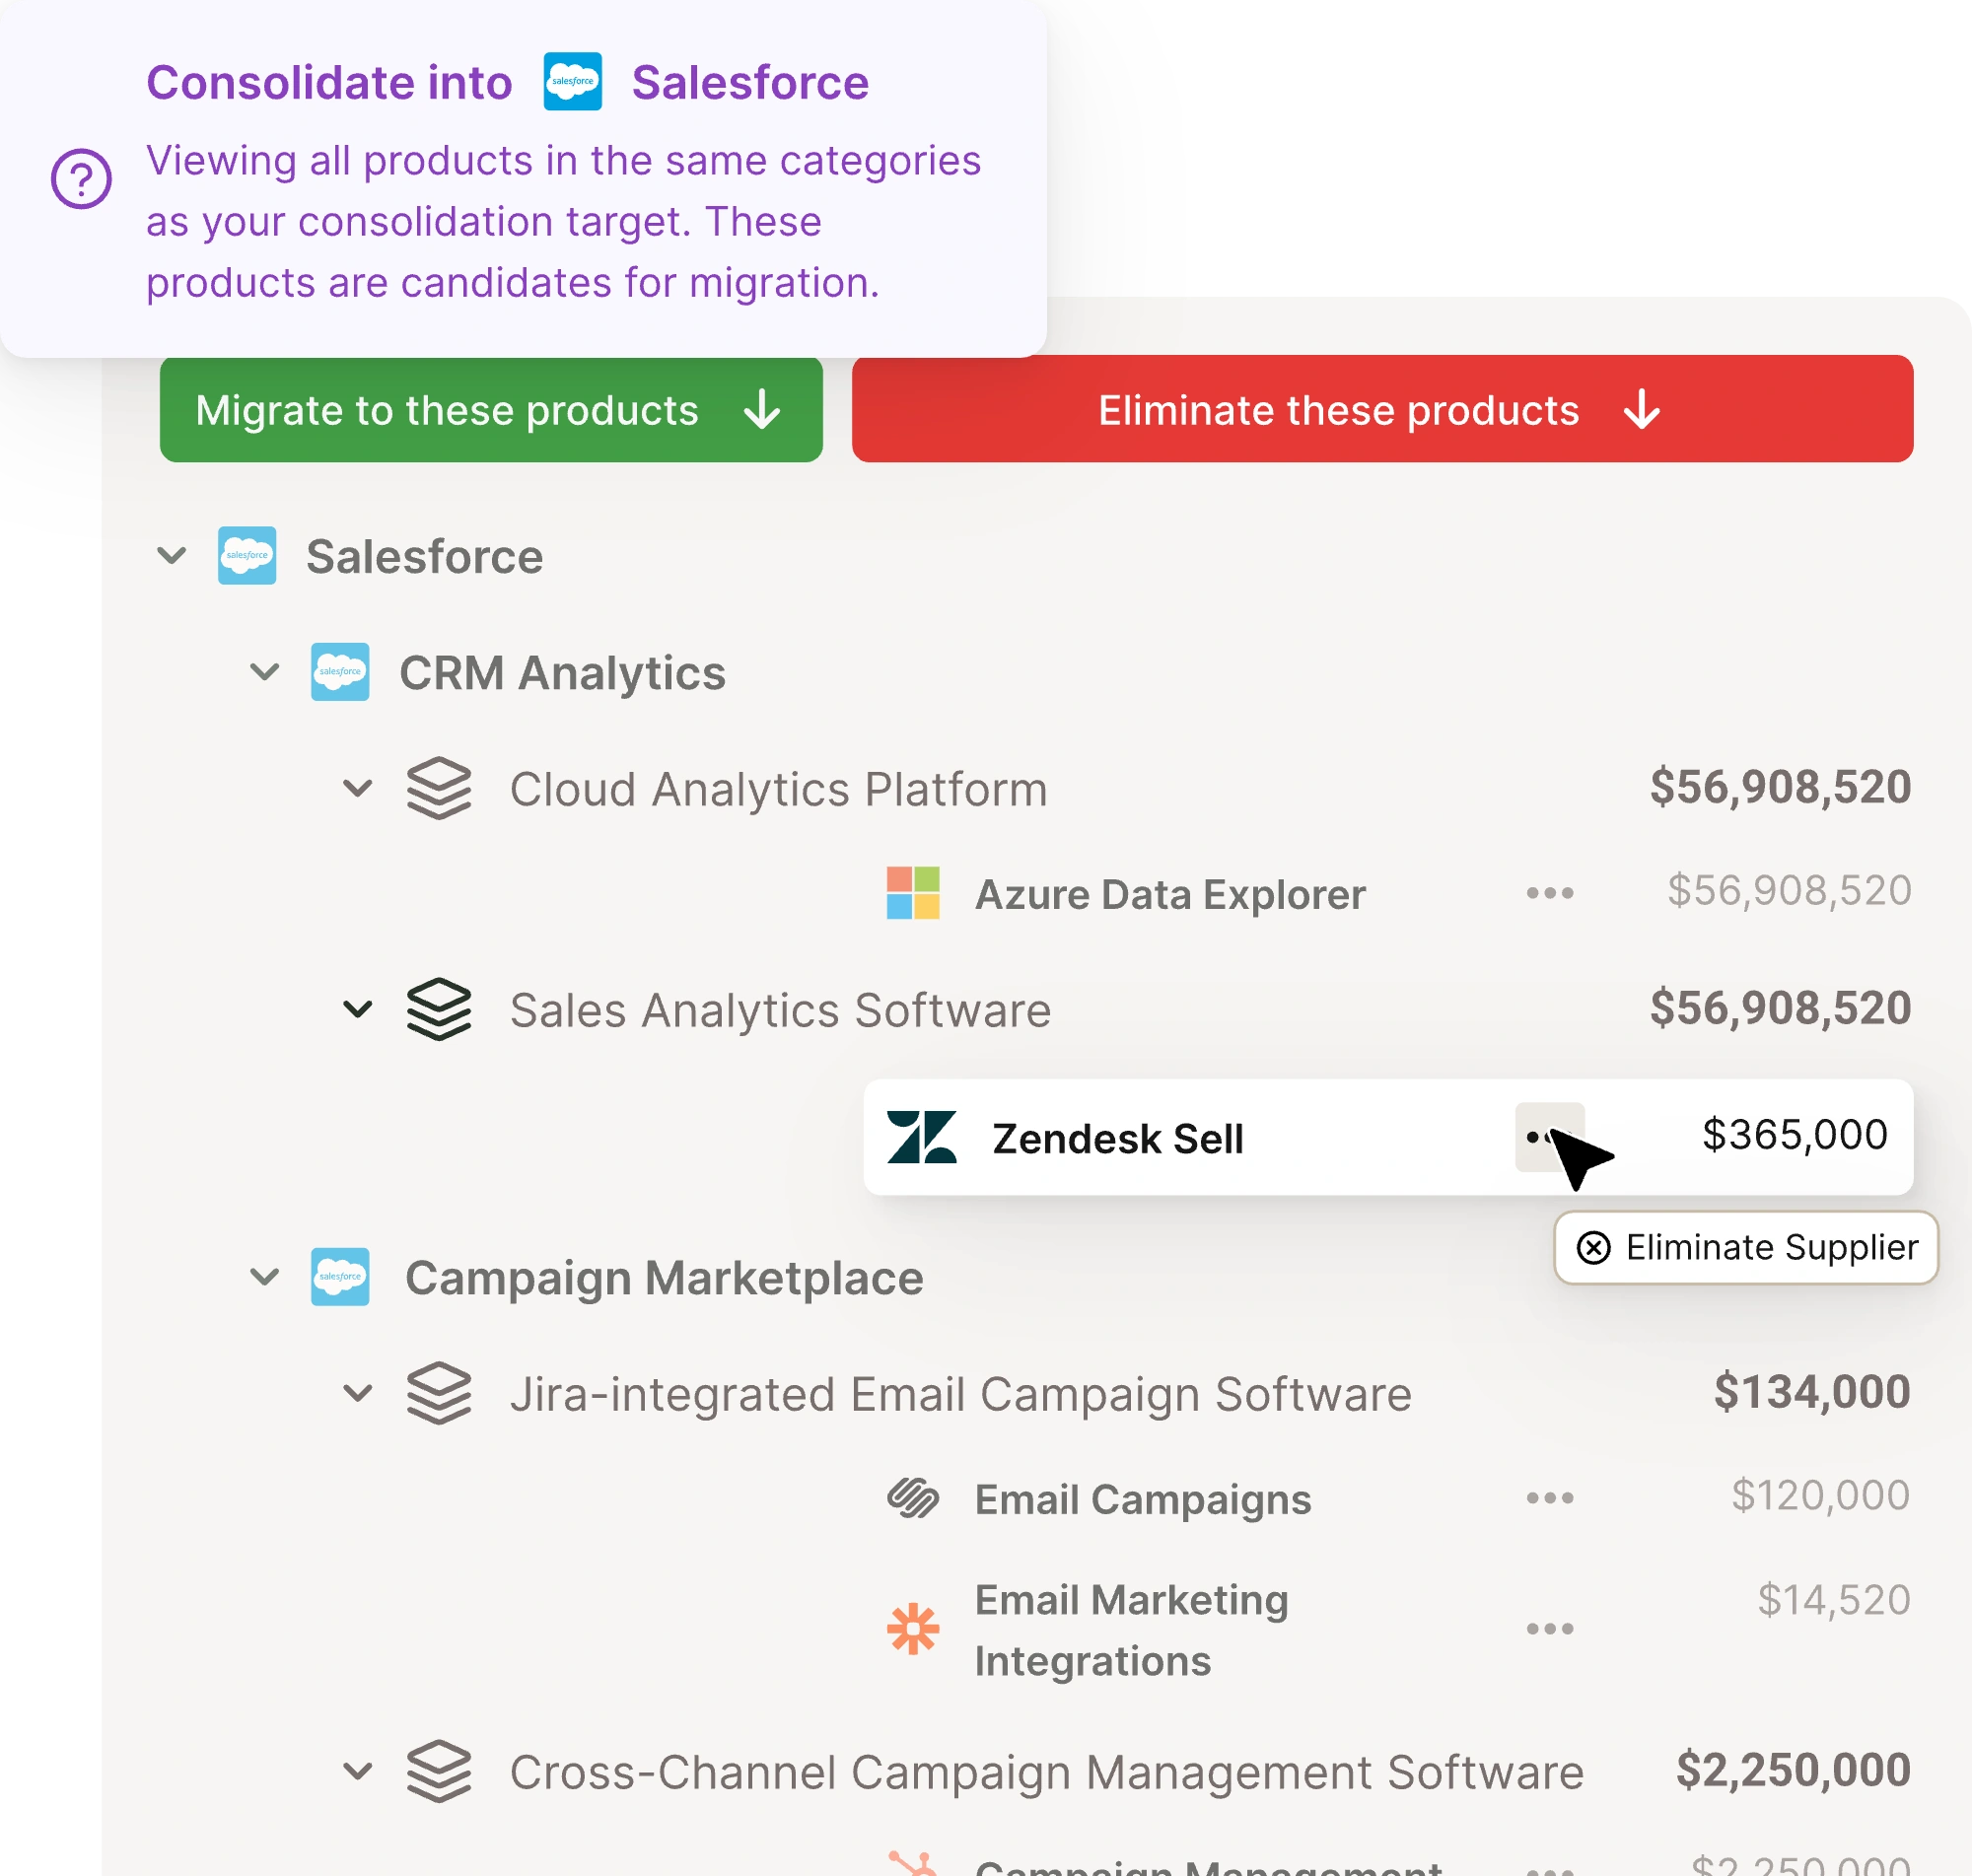The height and width of the screenshot is (1876, 1972).
Task: Click the purple help question-mark icon
Action: [x=82, y=180]
